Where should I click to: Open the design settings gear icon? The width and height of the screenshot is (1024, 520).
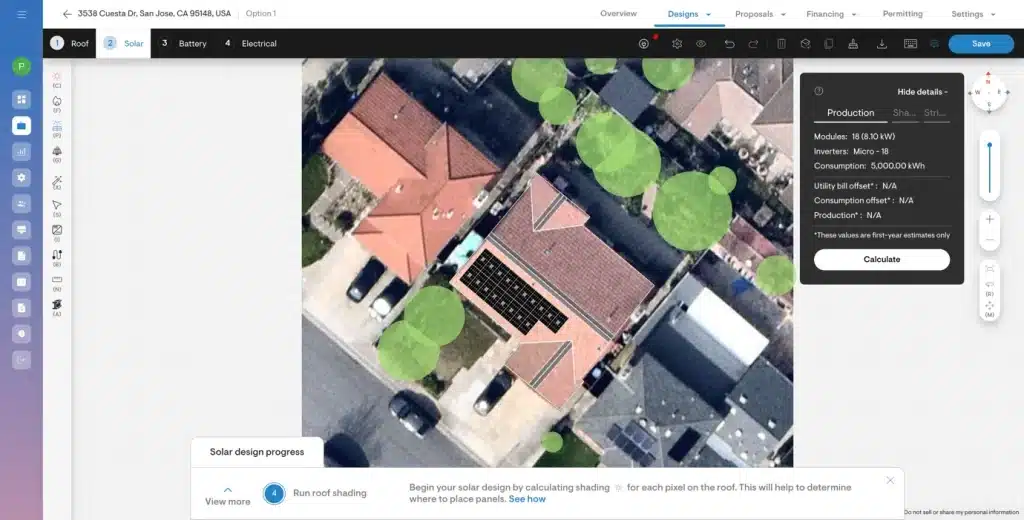677,44
